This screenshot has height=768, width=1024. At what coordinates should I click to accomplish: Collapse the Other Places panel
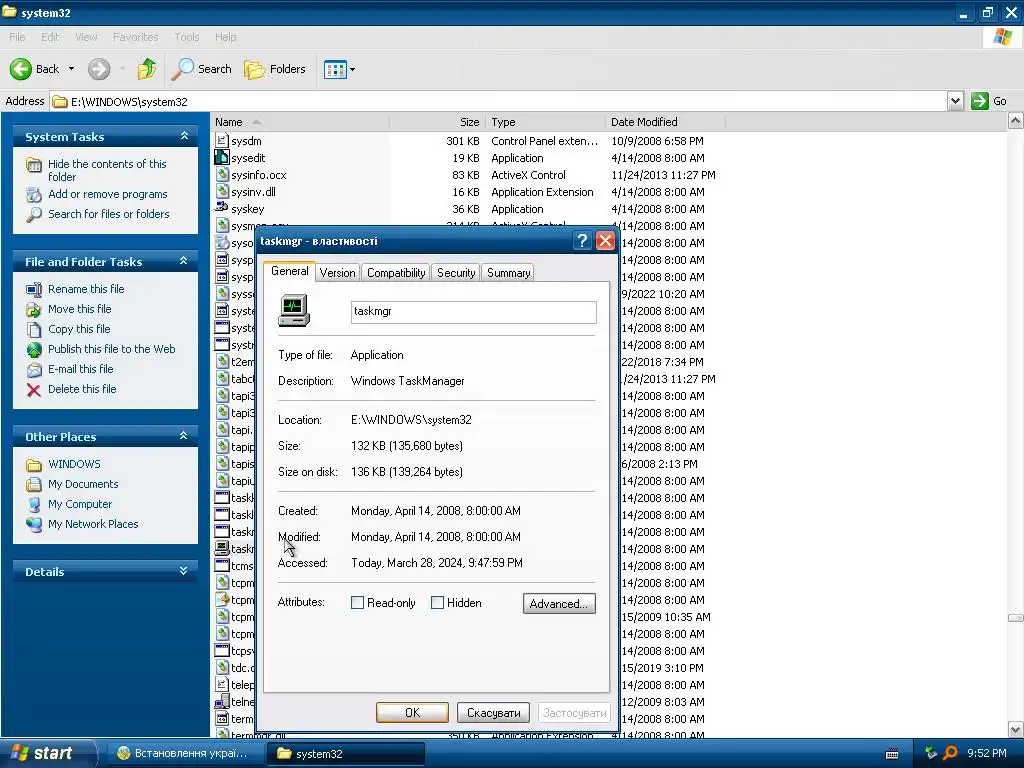[184, 436]
